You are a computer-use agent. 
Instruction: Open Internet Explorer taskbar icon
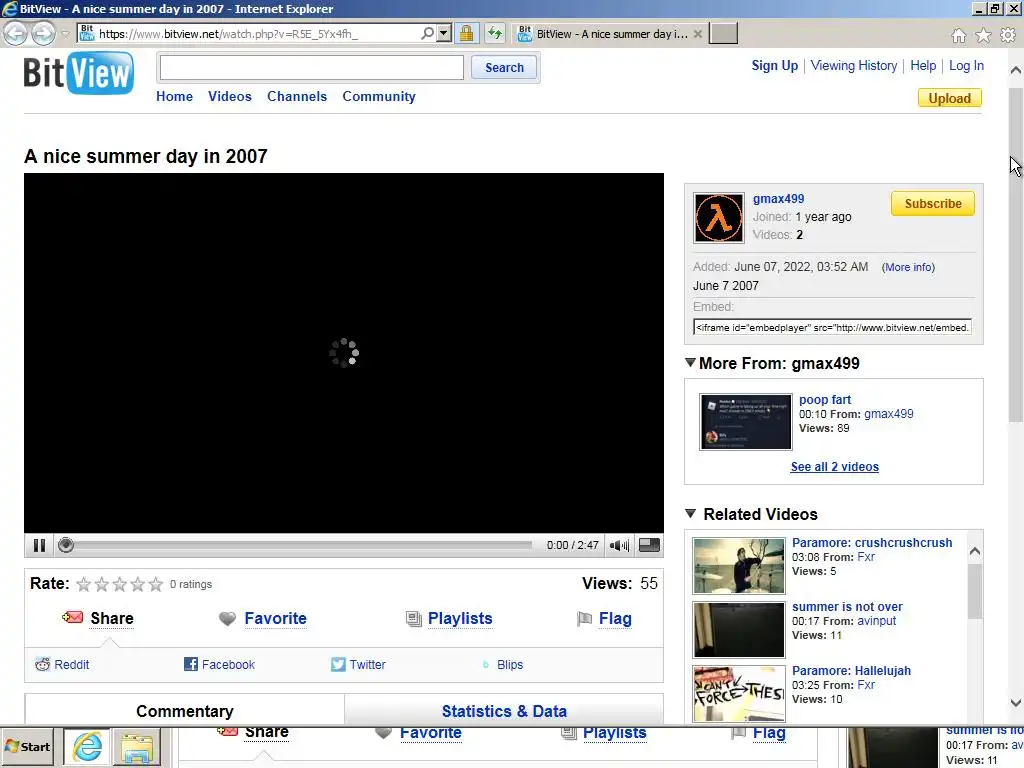click(x=87, y=747)
